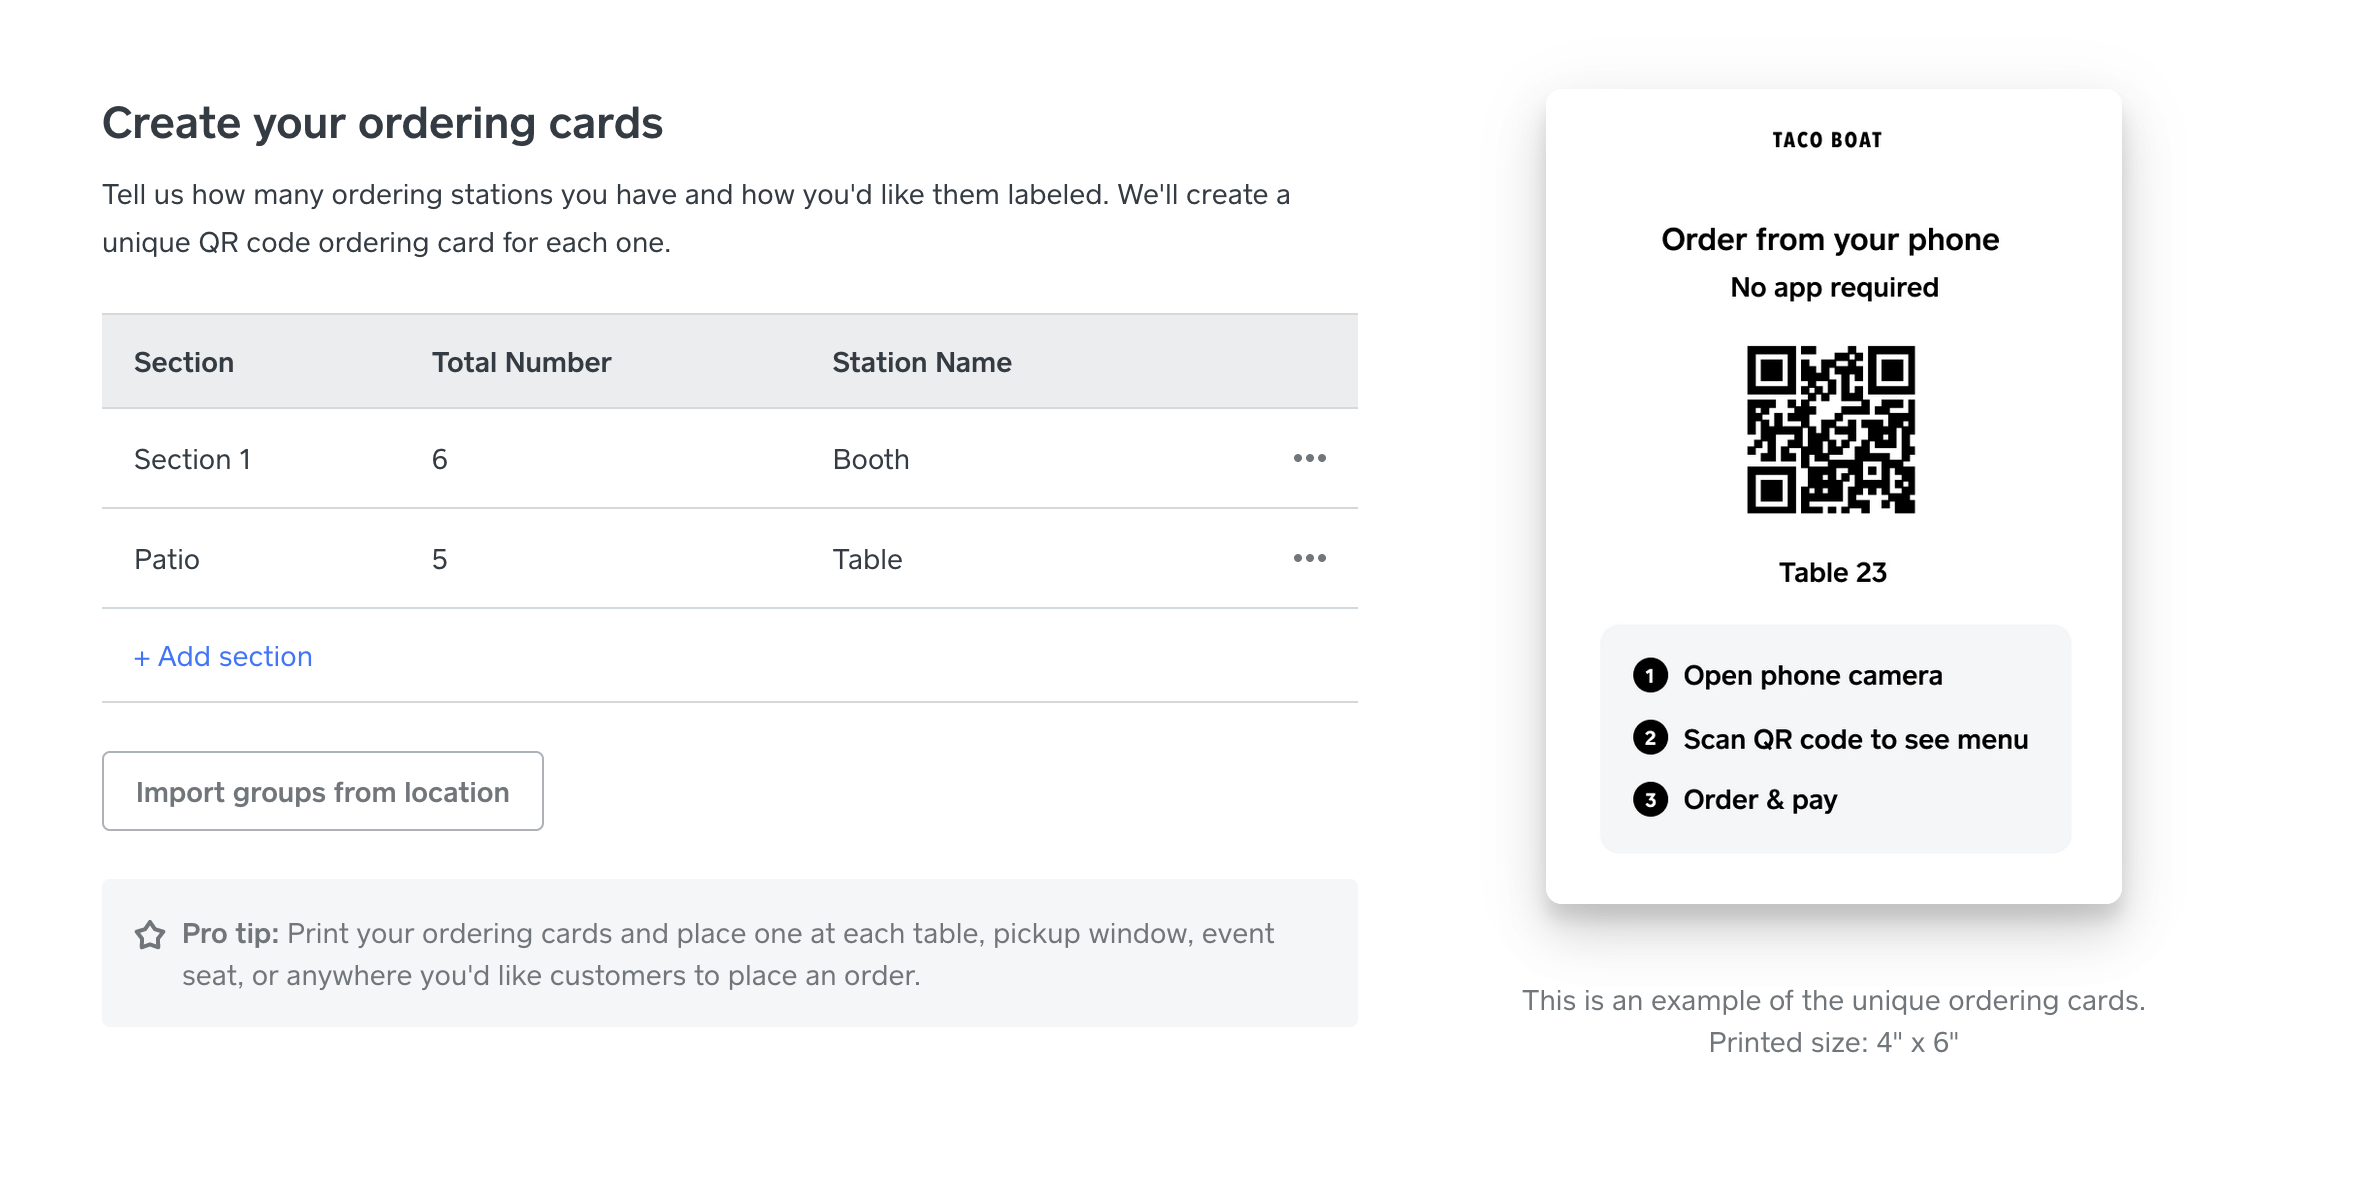Click the step 1 numbered circle
2380x1181 pixels.
(x=1650, y=676)
